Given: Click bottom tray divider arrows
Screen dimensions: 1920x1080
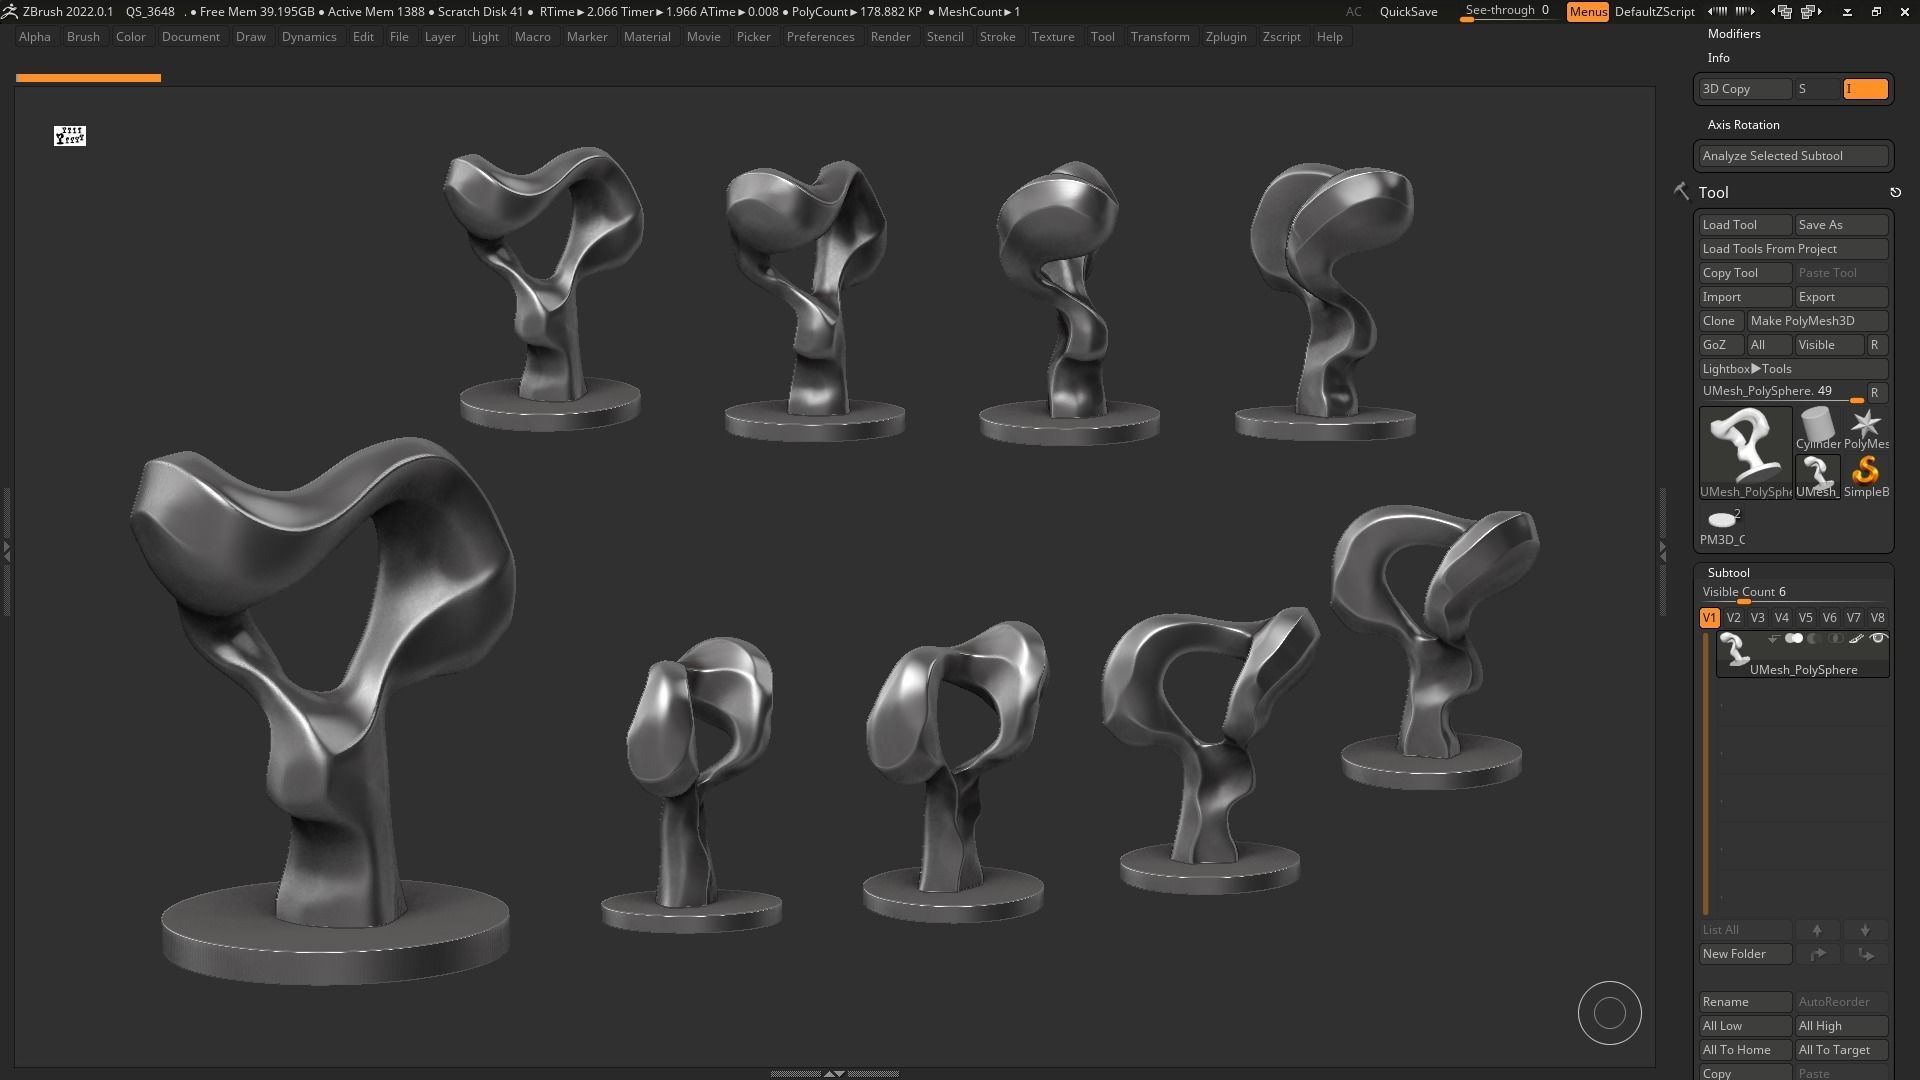Looking at the screenshot, I should click(x=834, y=1073).
